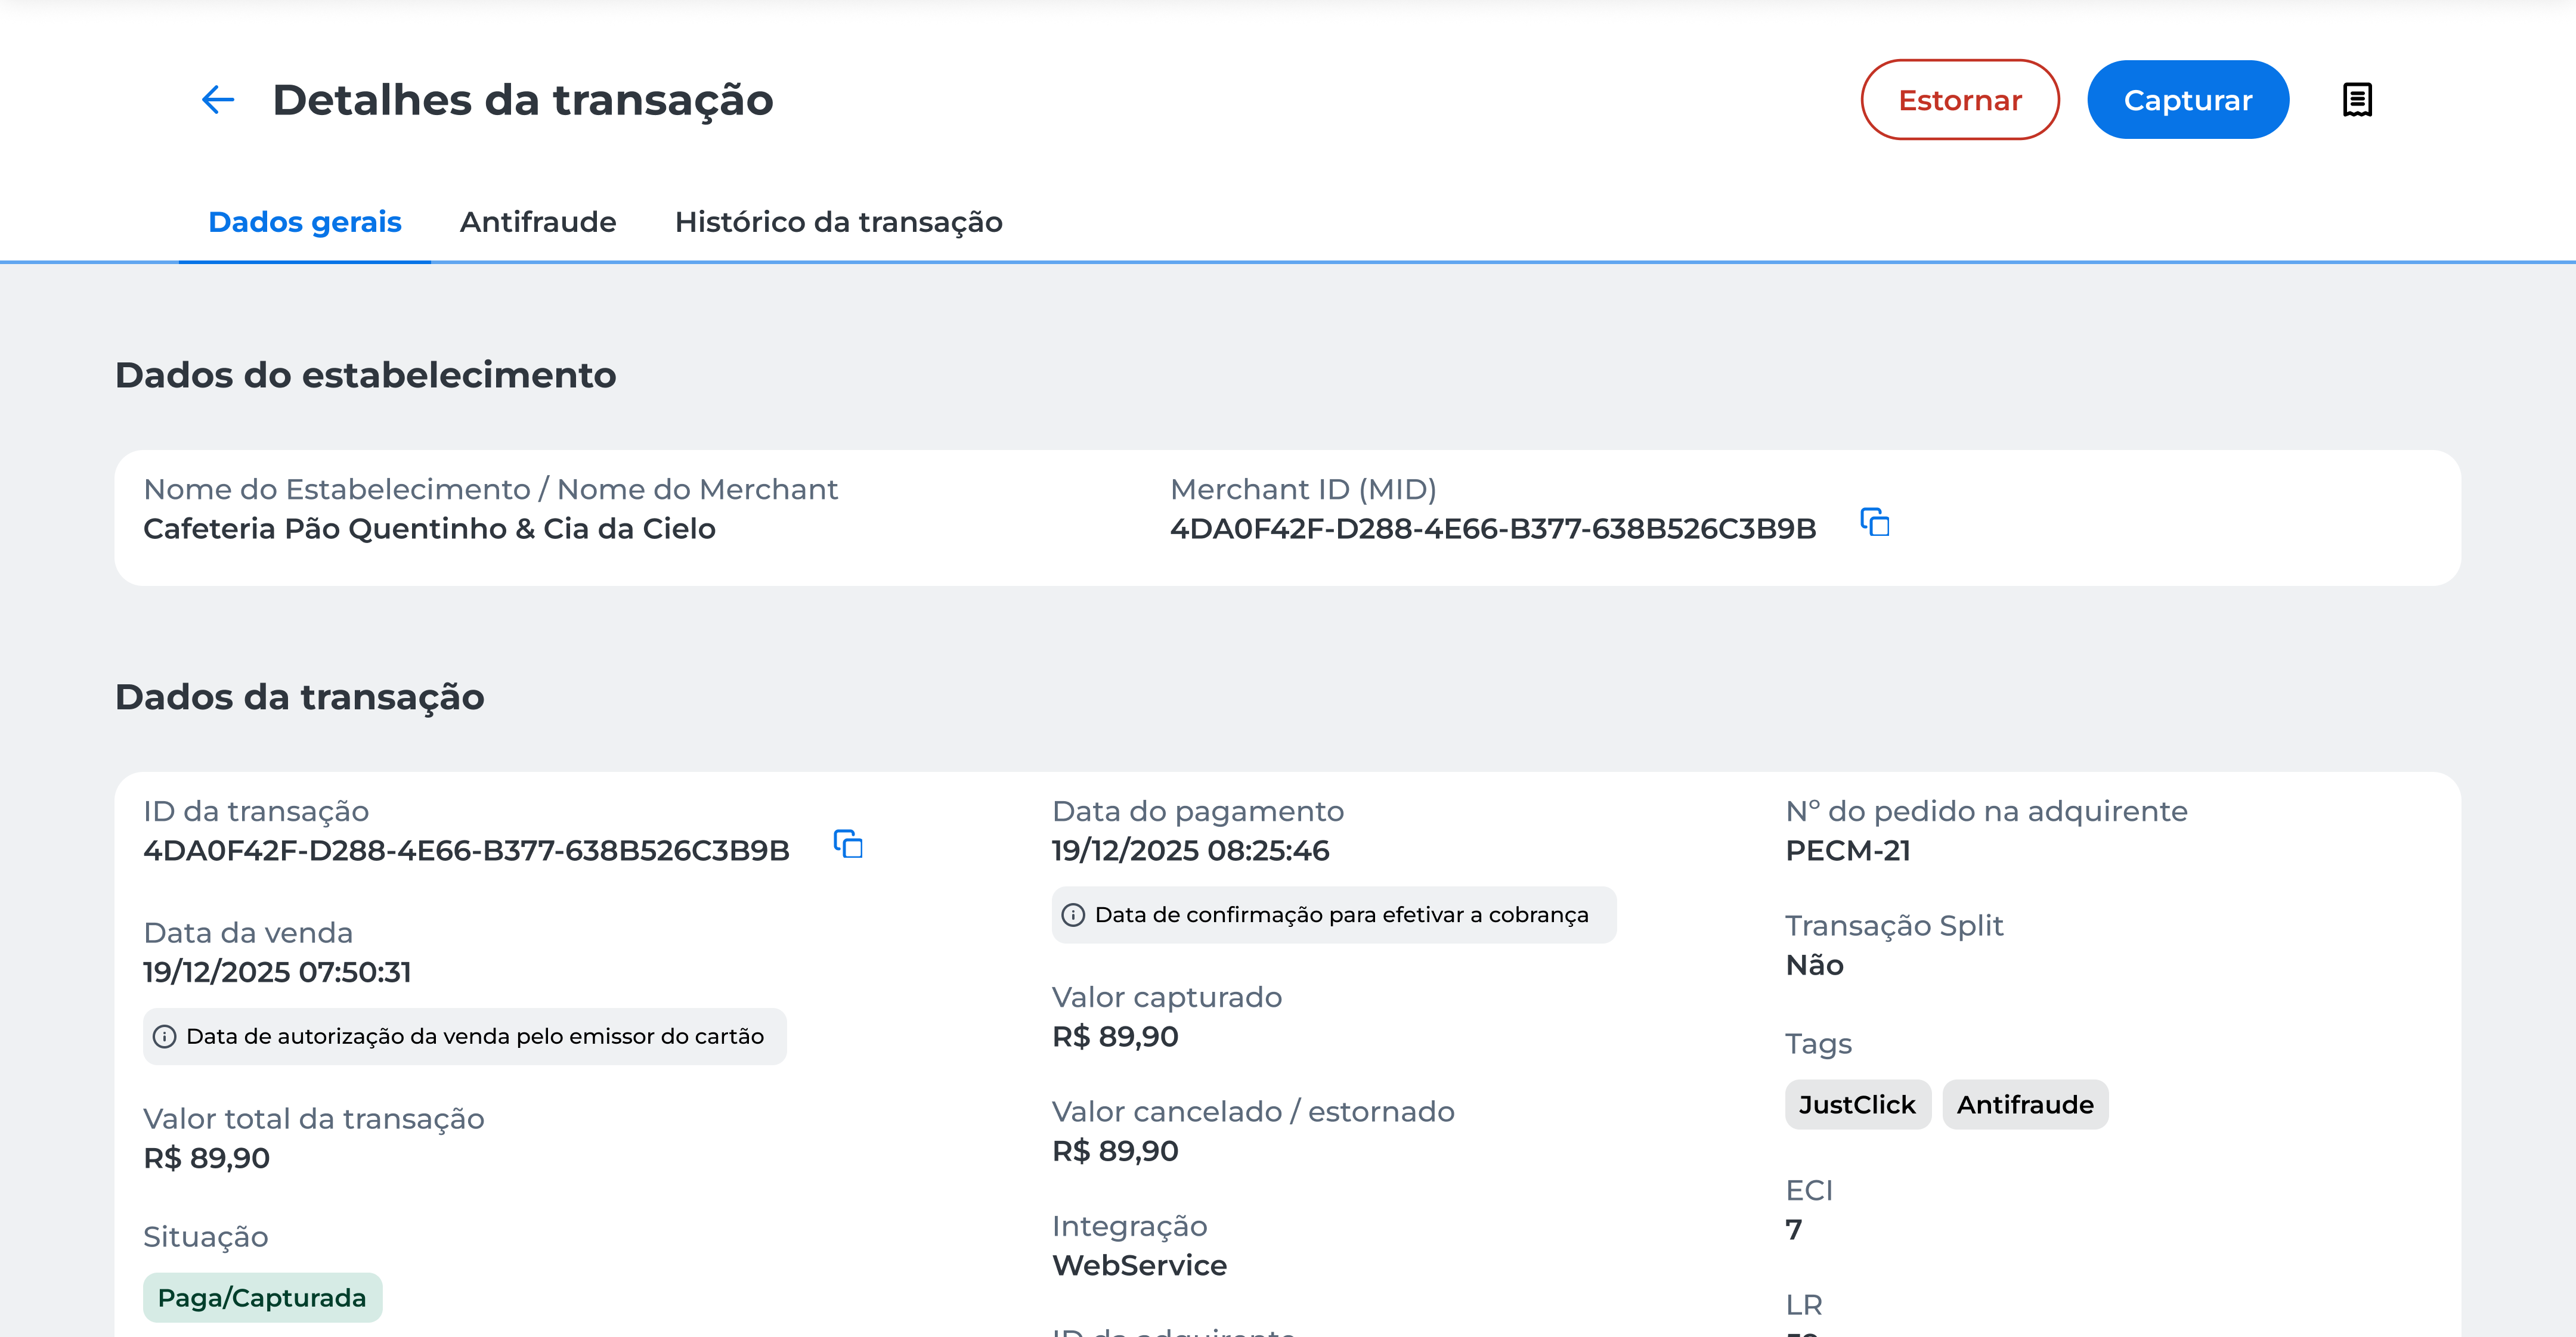
Task: Click the Capturar button
Action: coord(2187,100)
